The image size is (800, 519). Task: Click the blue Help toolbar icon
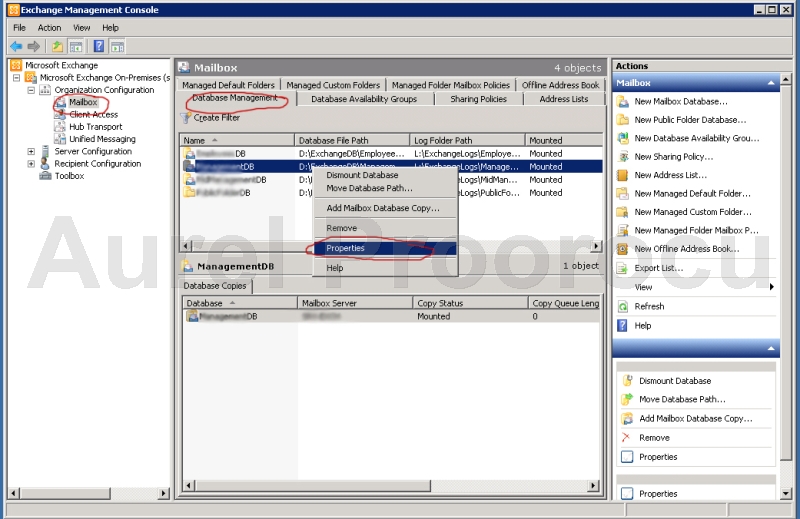tap(98, 46)
